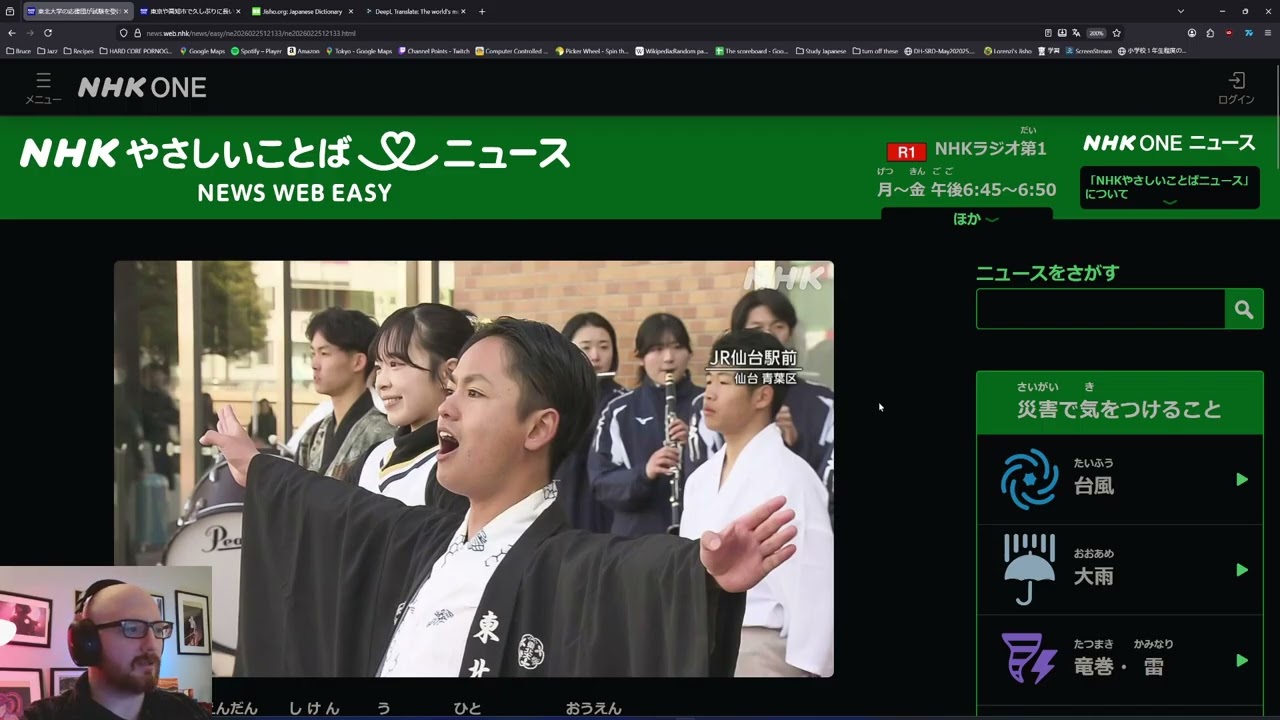Image resolution: width=1280 pixels, height=720 pixels.
Task: Select the active 東北大学の応援団 tab
Action: (77, 11)
